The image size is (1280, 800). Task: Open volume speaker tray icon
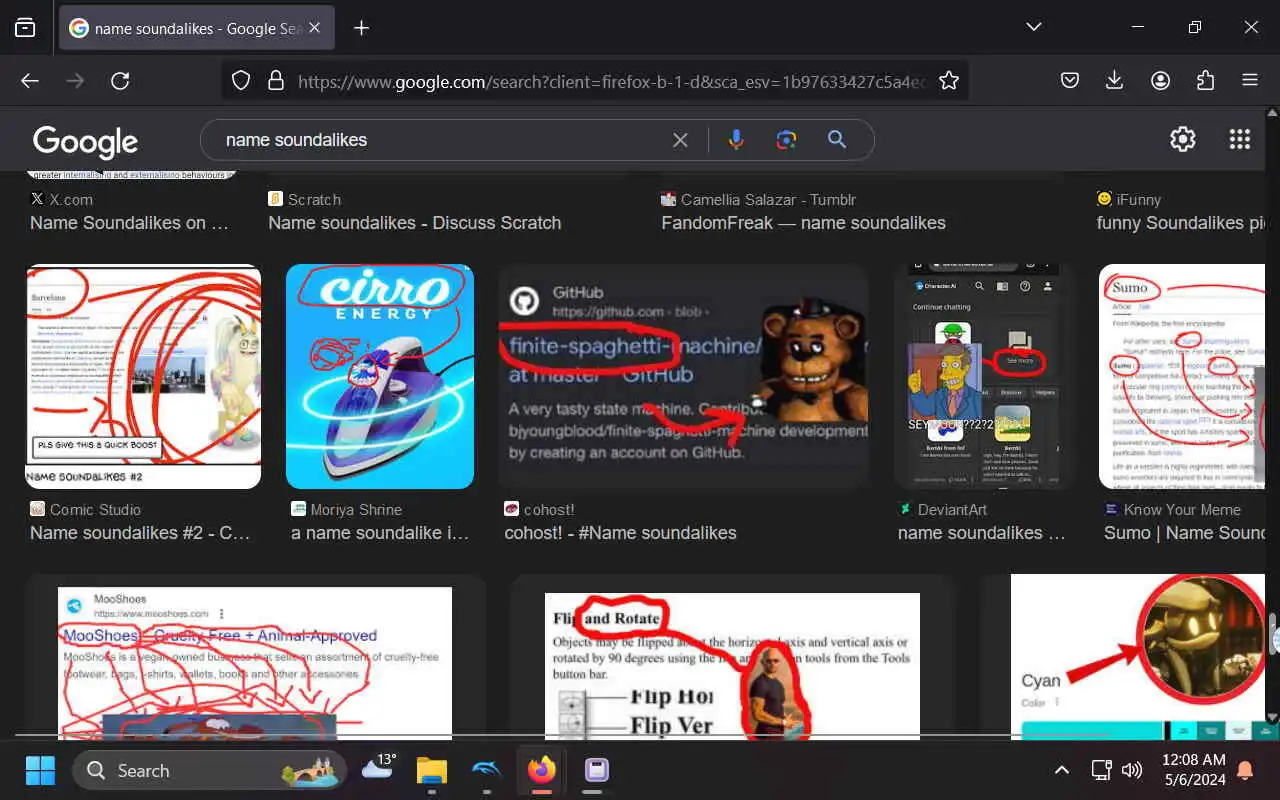(x=1132, y=770)
